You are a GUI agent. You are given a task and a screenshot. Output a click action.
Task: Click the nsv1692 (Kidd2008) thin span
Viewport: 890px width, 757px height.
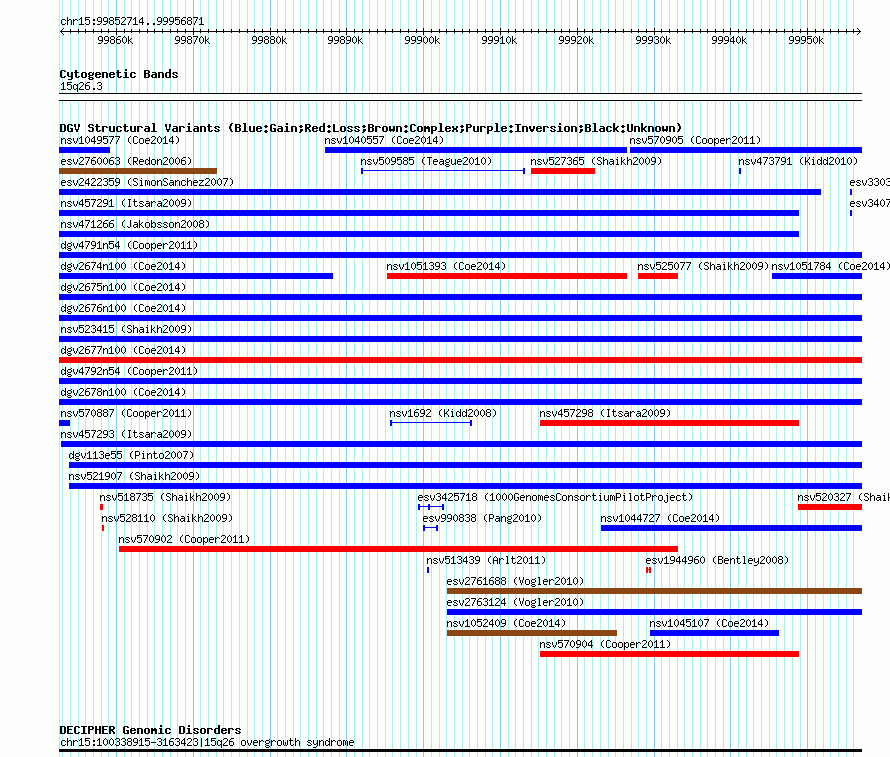point(431,423)
